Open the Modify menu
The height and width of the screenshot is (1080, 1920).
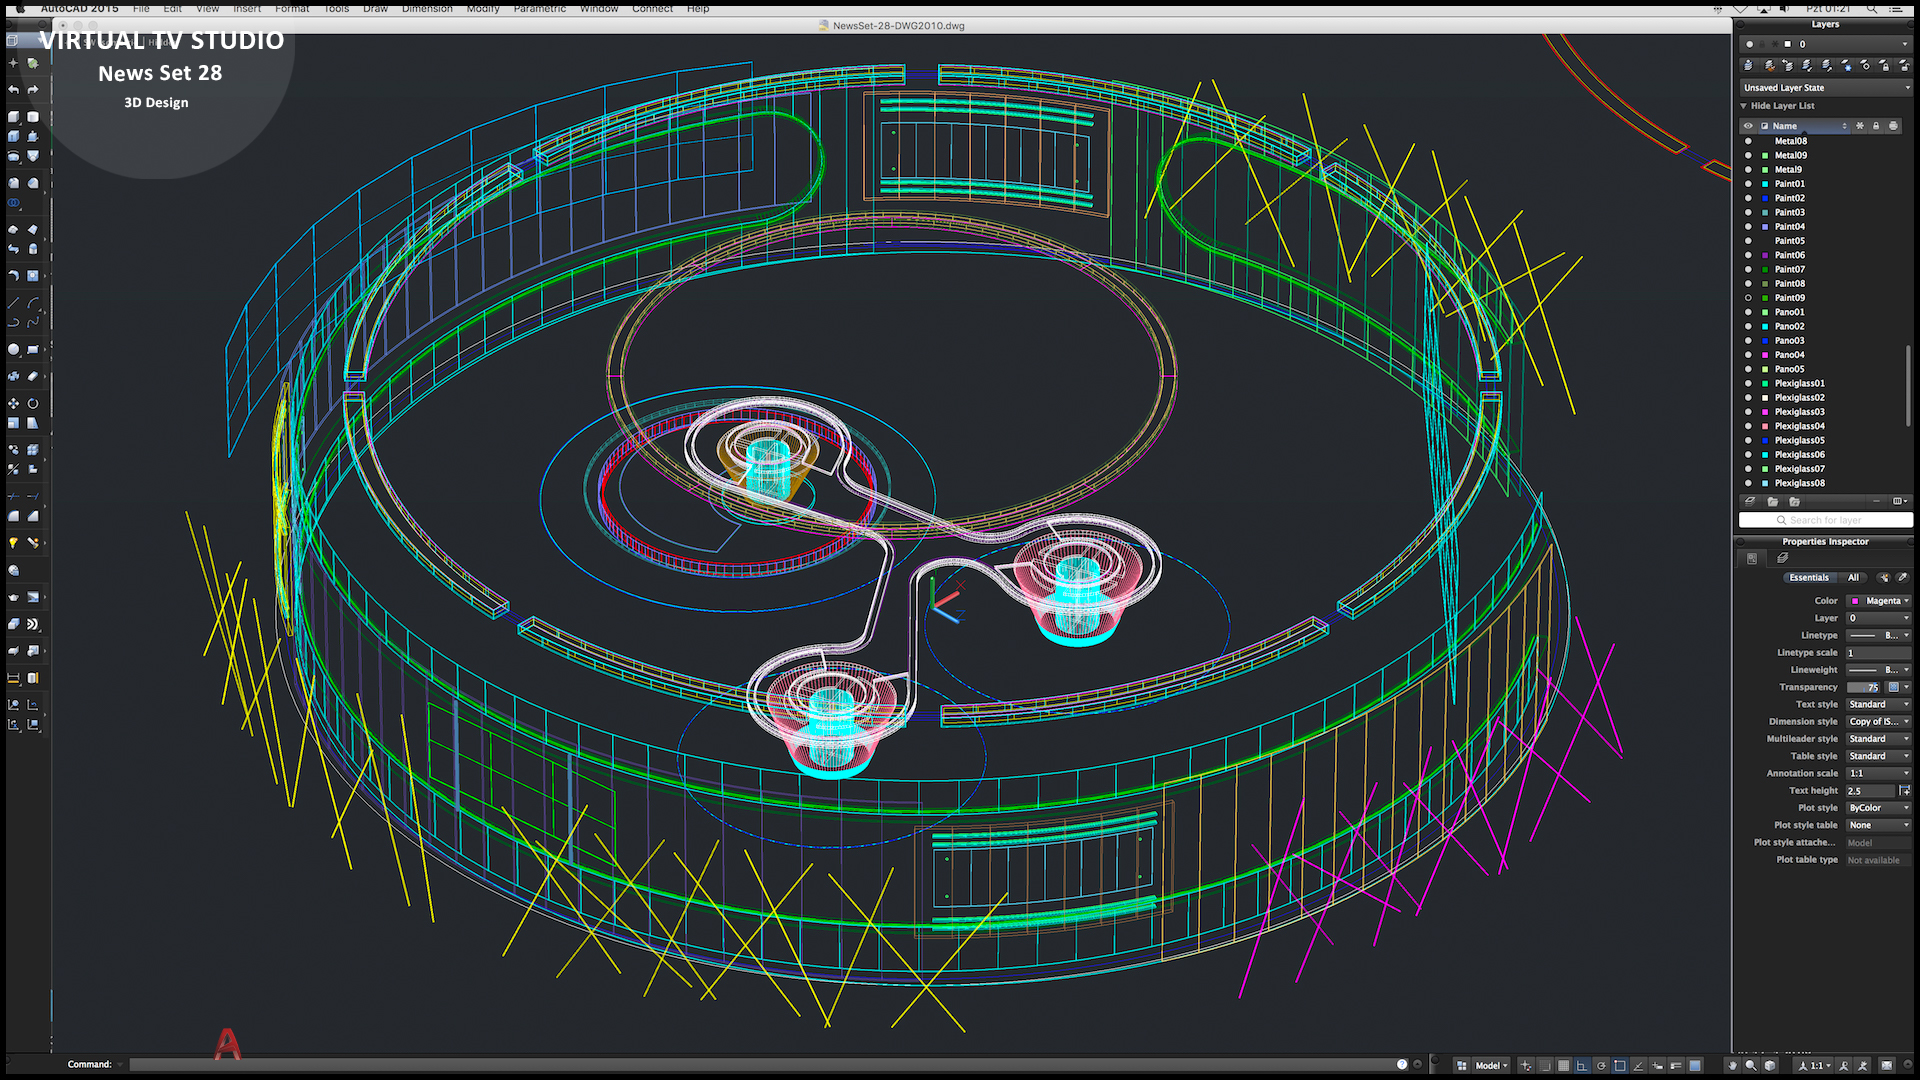[x=483, y=8]
